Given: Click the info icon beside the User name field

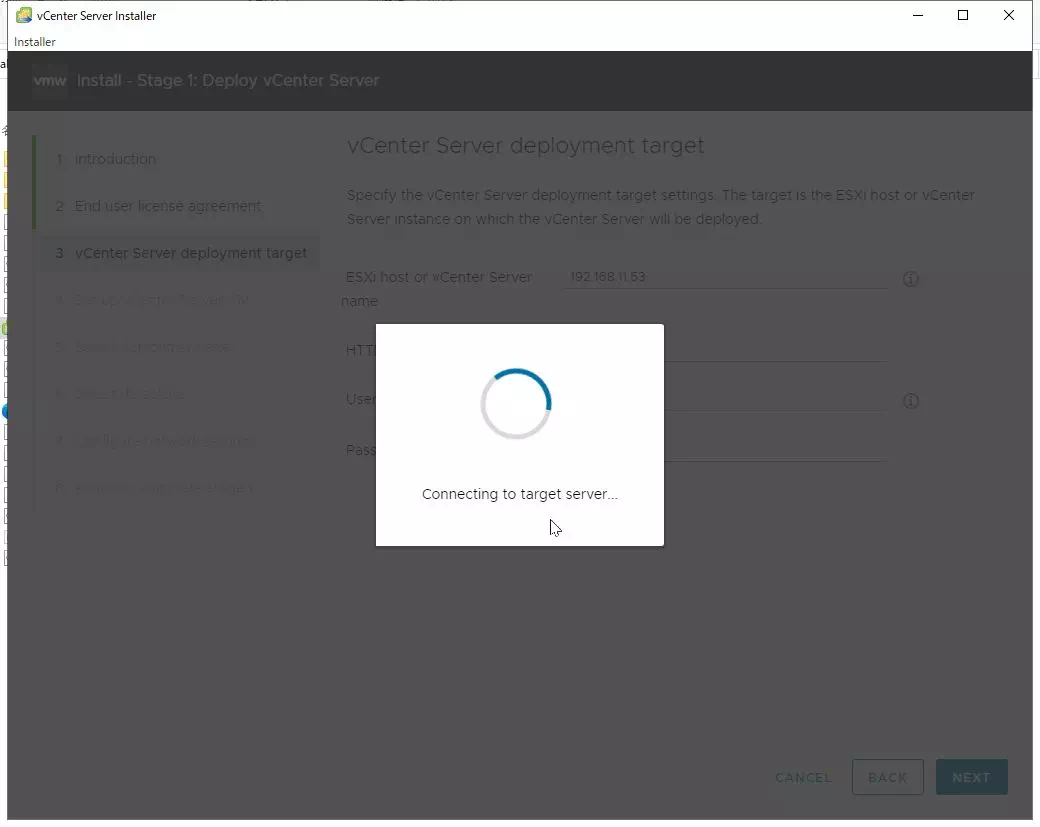Looking at the screenshot, I should pyautogui.click(x=911, y=401).
